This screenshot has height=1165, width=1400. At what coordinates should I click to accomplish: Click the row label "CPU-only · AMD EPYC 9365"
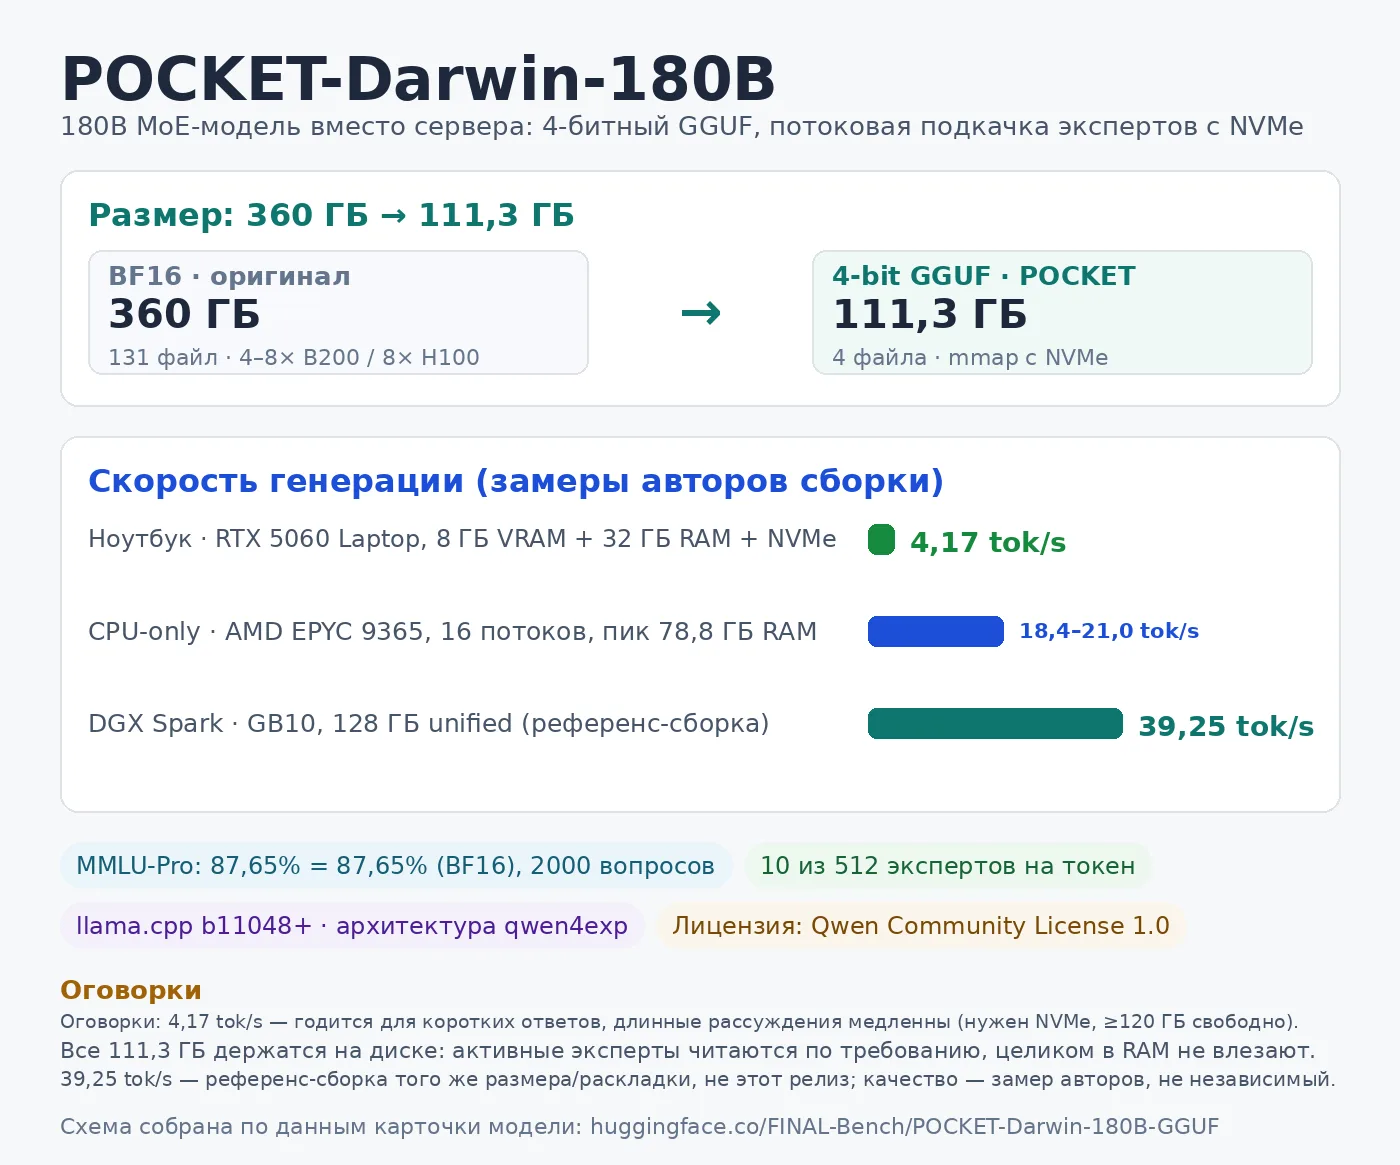tap(453, 632)
